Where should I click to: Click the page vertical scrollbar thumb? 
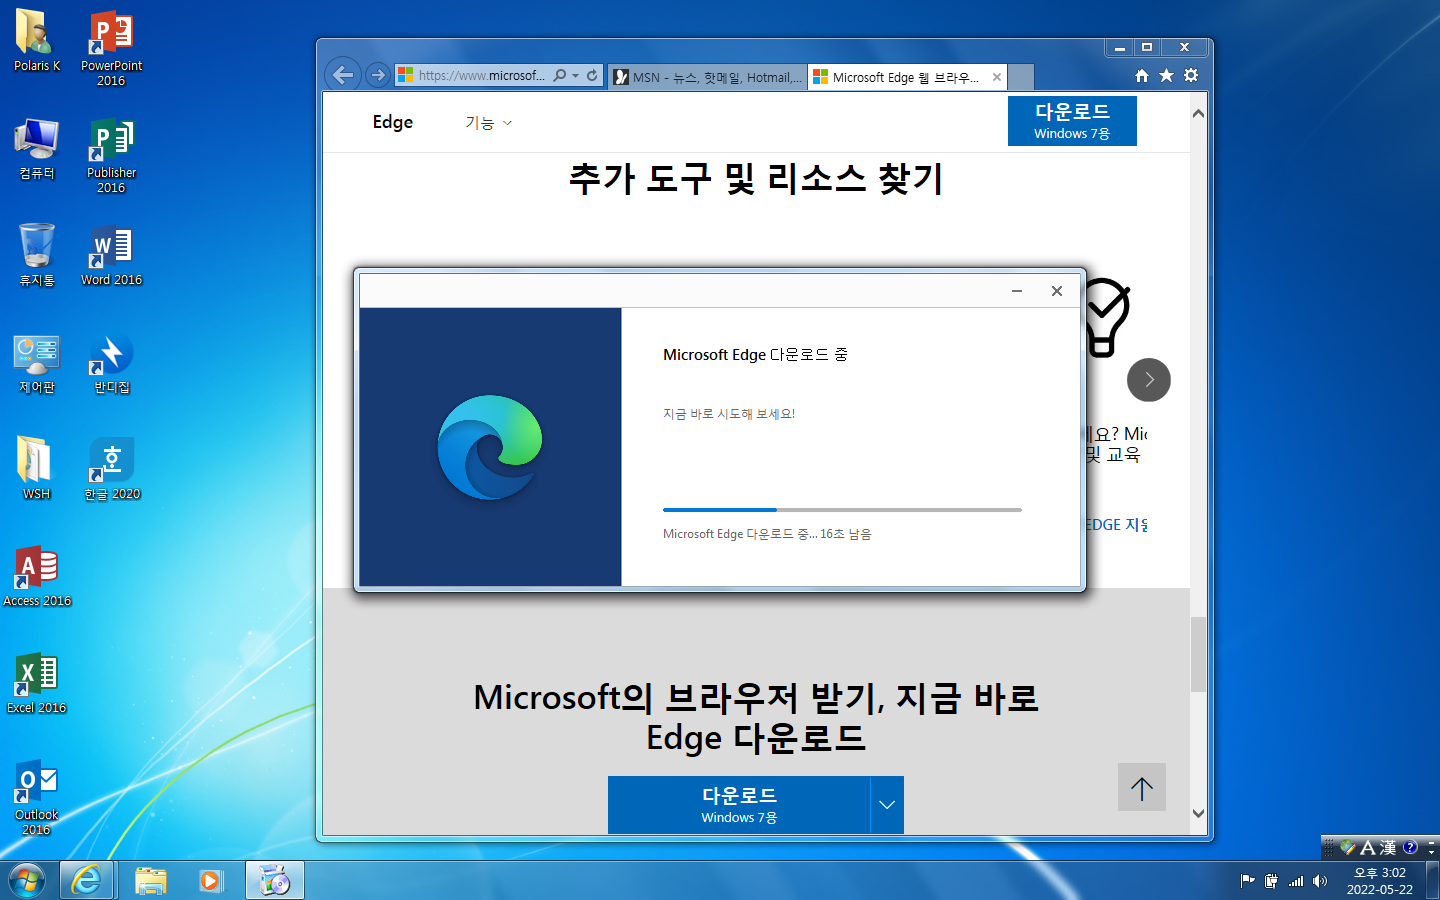1198,654
